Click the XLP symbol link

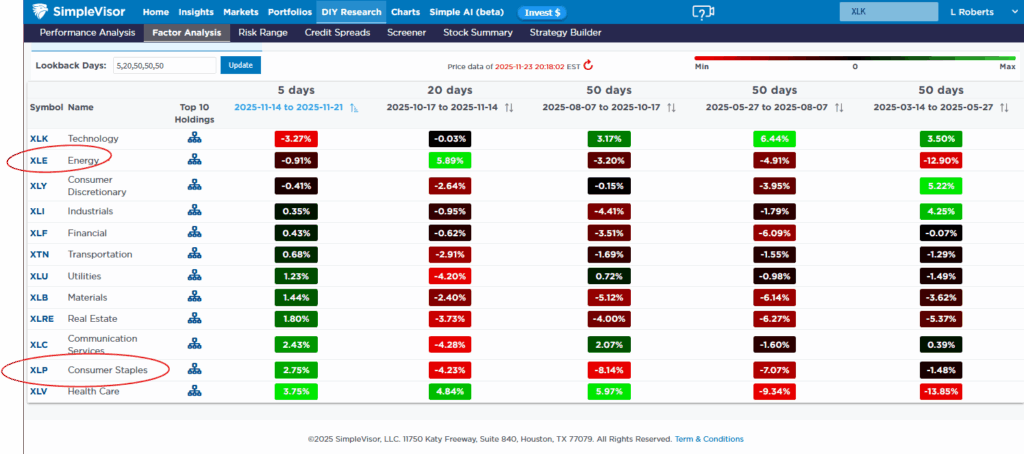click(39, 370)
